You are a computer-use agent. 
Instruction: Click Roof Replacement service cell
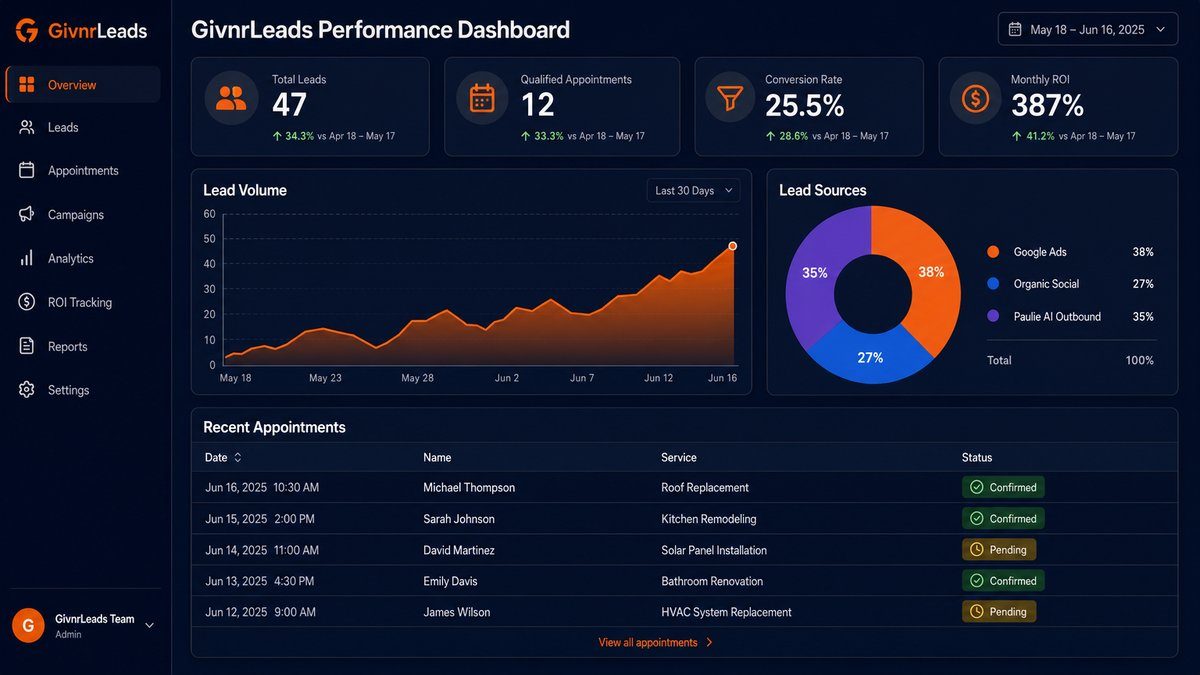tap(705, 487)
